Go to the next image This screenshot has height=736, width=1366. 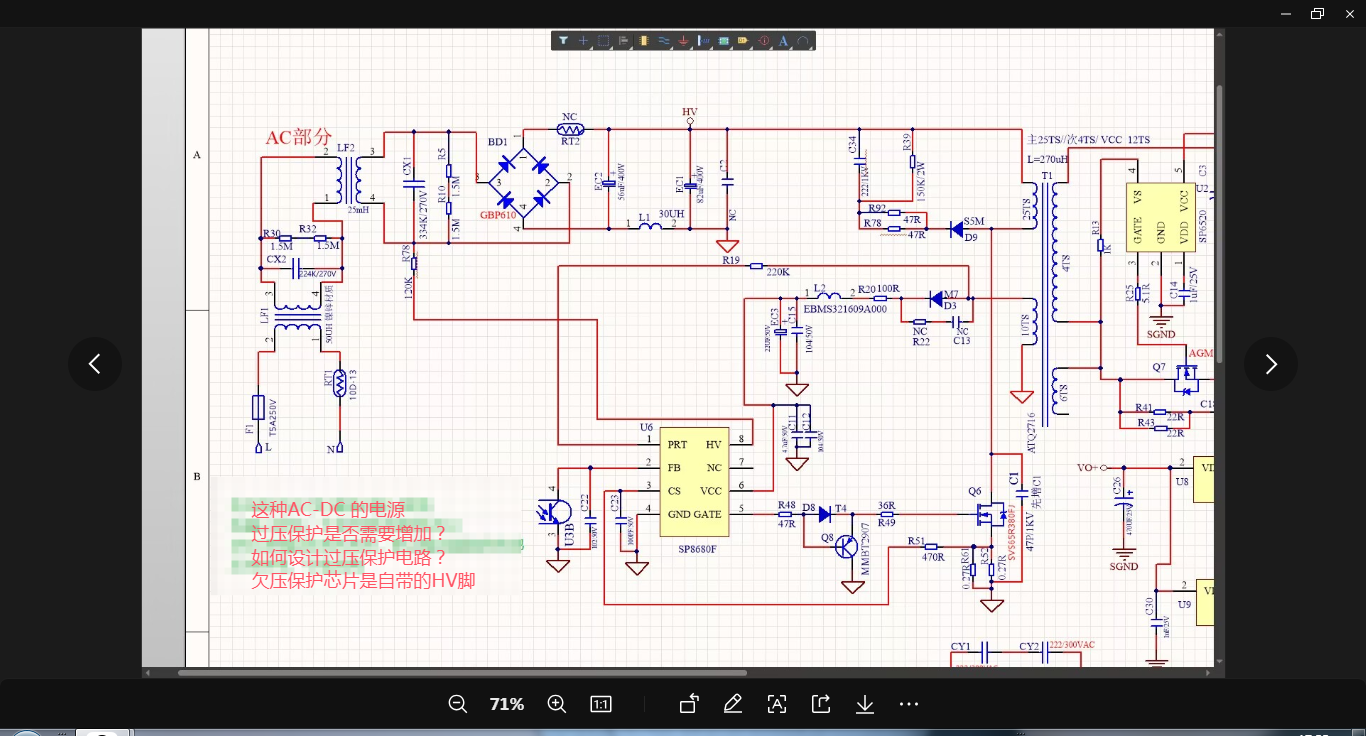[x=1271, y=364]
